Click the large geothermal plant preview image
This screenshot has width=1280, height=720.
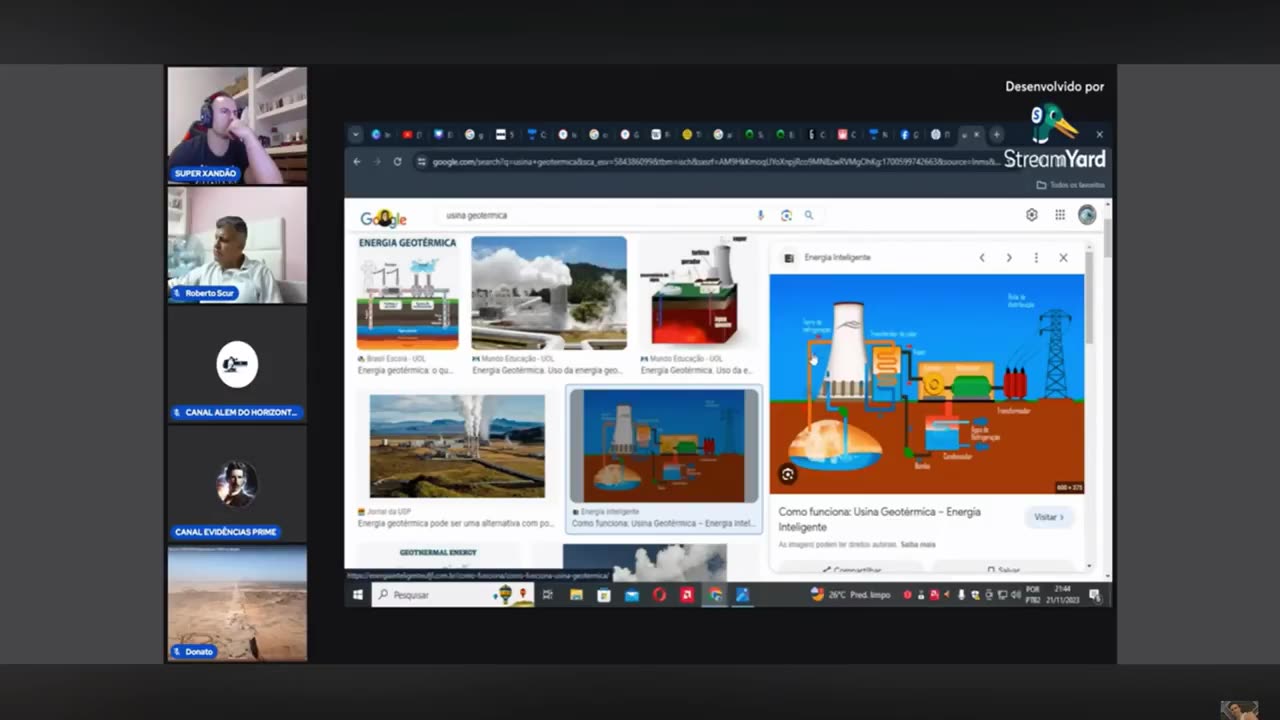pos(927,384)
